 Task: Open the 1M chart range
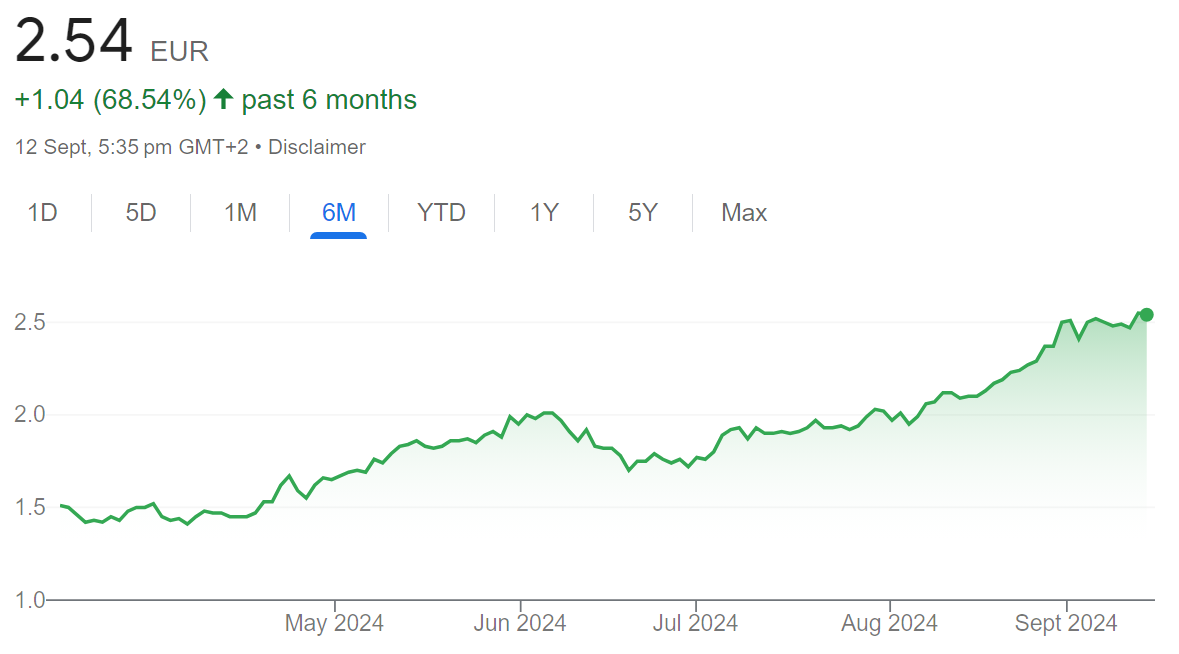241,213
